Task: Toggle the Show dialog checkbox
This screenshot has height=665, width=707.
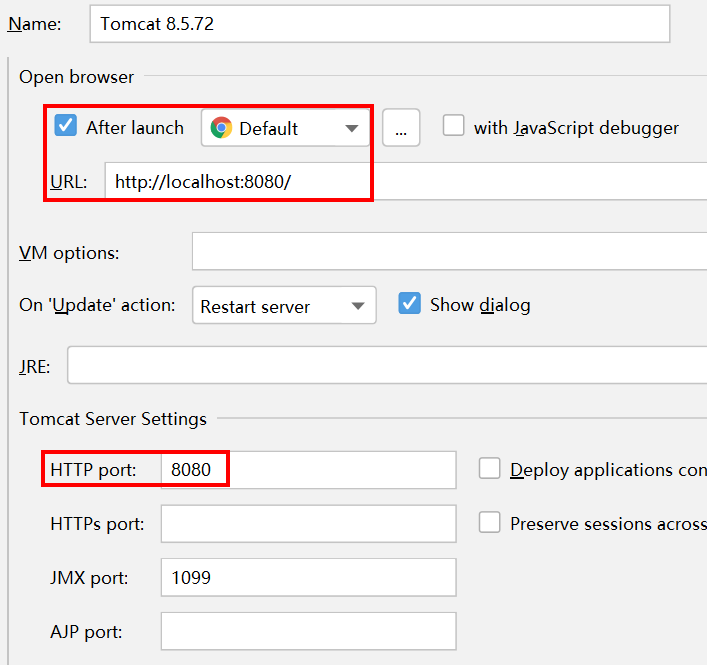Action: pos(409,303)
